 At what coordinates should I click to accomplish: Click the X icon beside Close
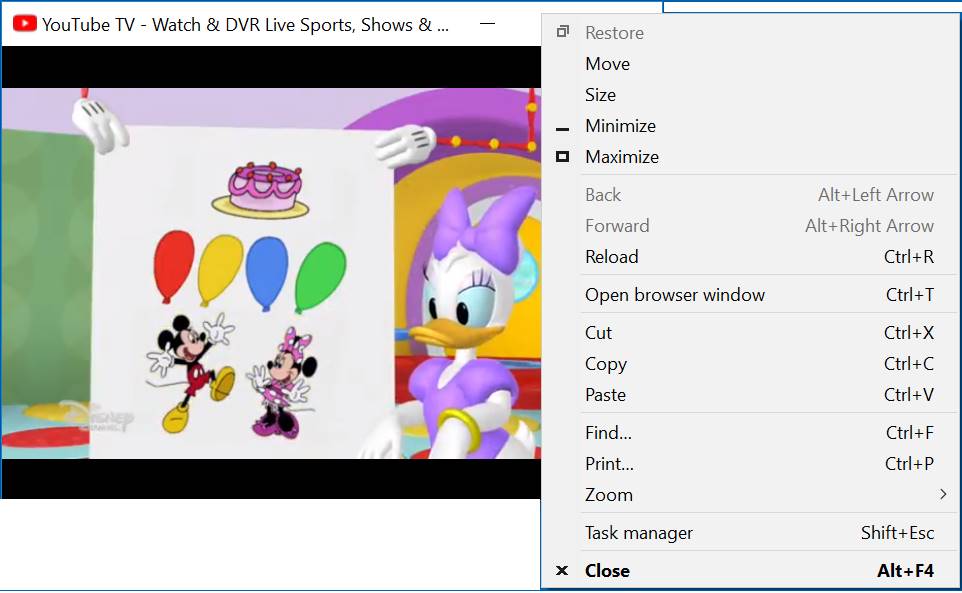click(x=561, y=570)
